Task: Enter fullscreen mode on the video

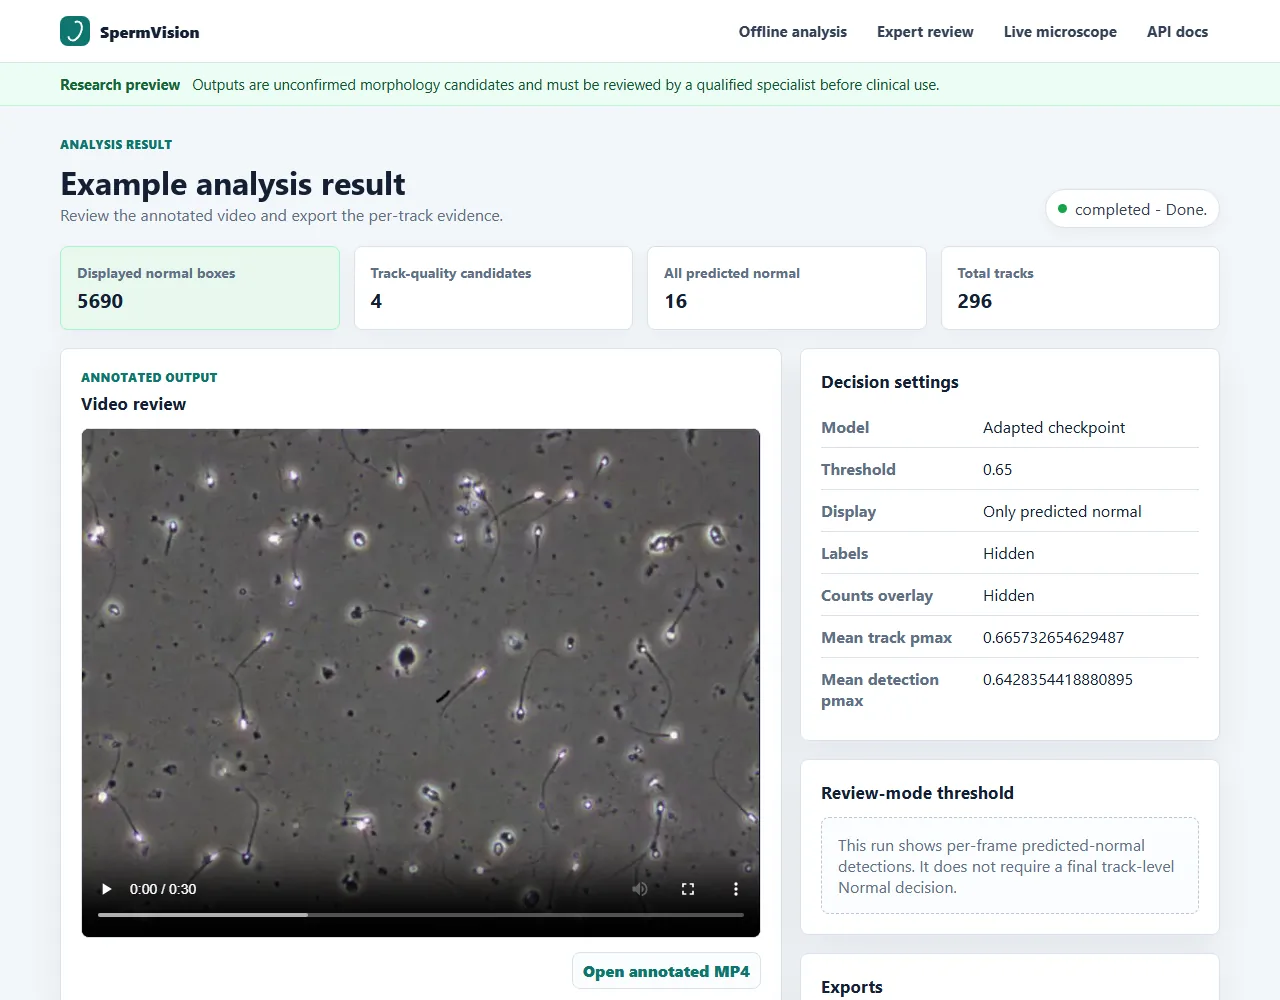Action: click(x=688, y=889)
